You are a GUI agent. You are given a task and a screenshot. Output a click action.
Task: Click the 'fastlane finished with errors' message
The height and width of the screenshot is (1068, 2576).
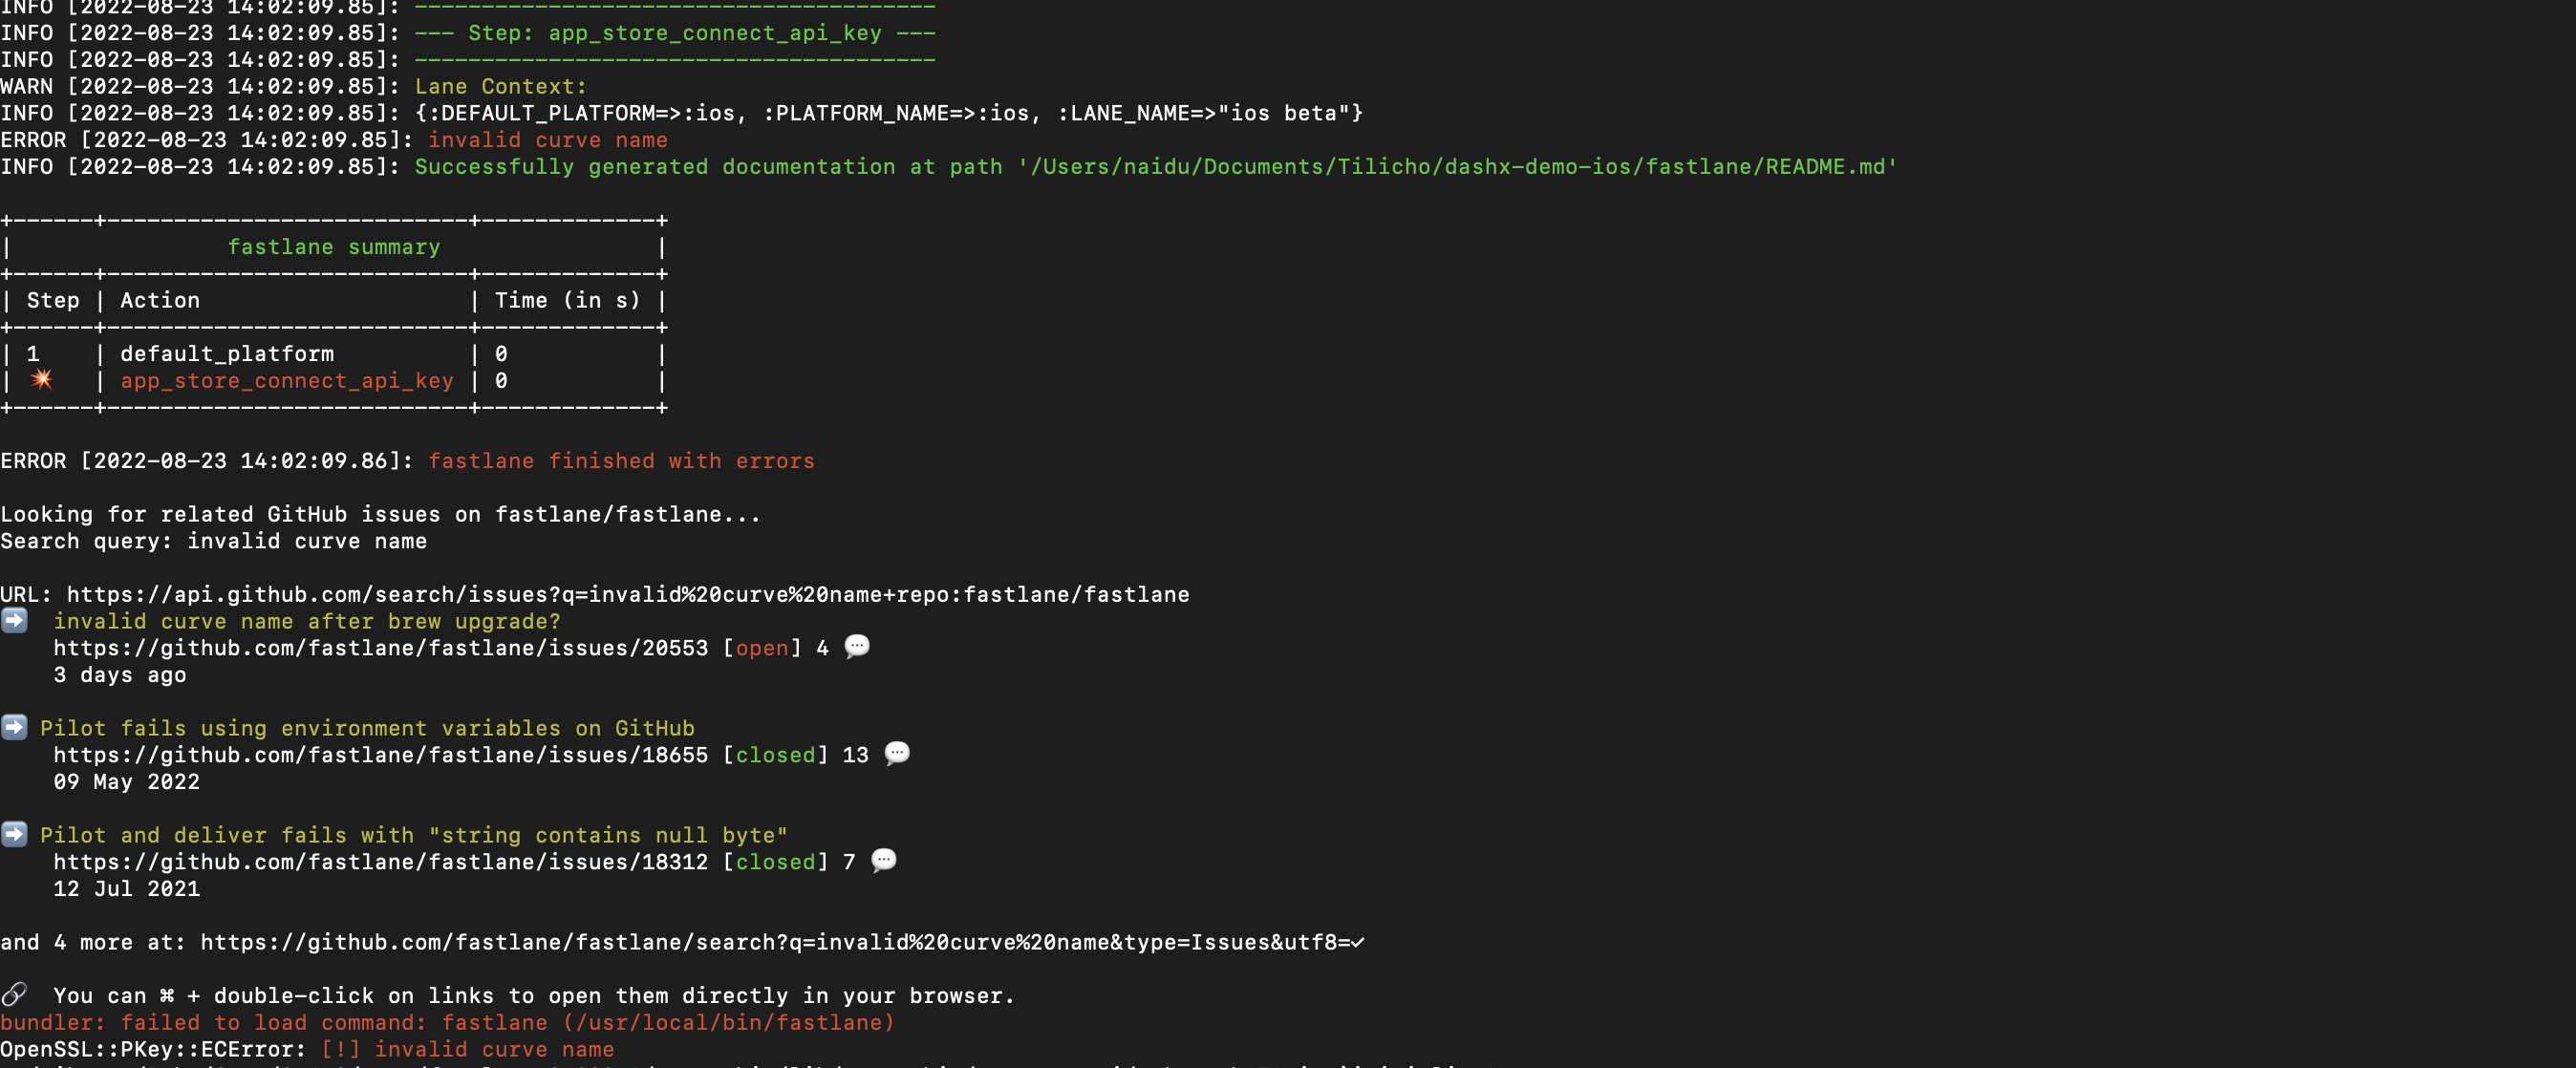[621, 460]
